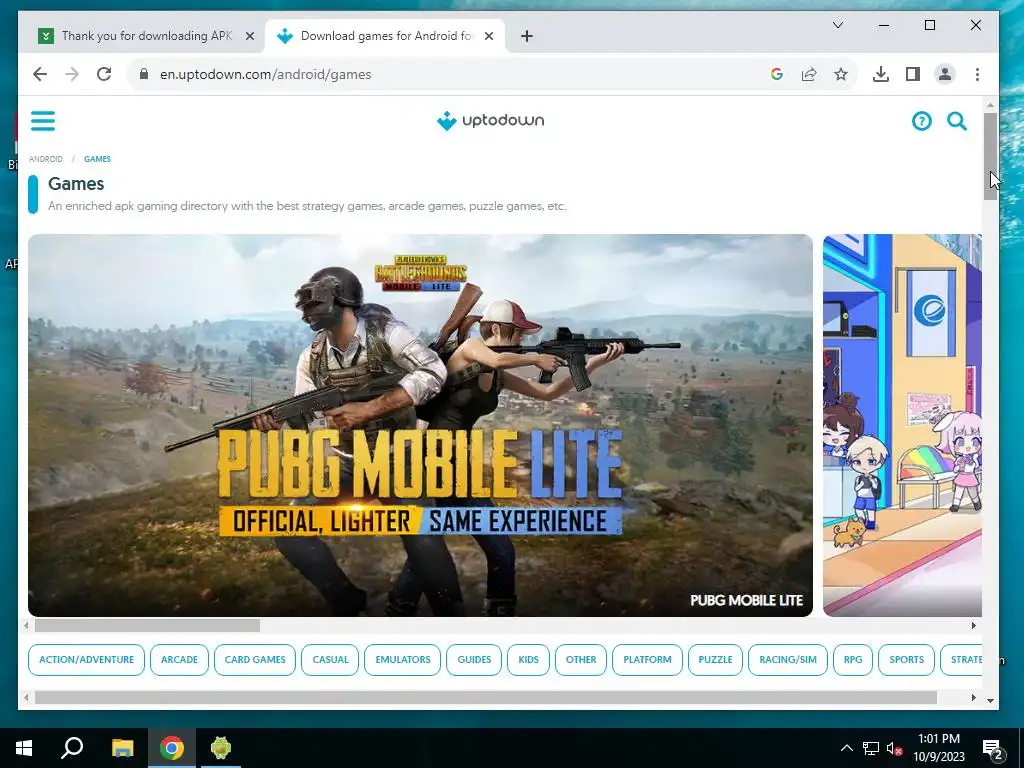Click the Uptodown logo
This screenshot has width=1024, height=768.
pyautogui.click(x=490, y=121)
